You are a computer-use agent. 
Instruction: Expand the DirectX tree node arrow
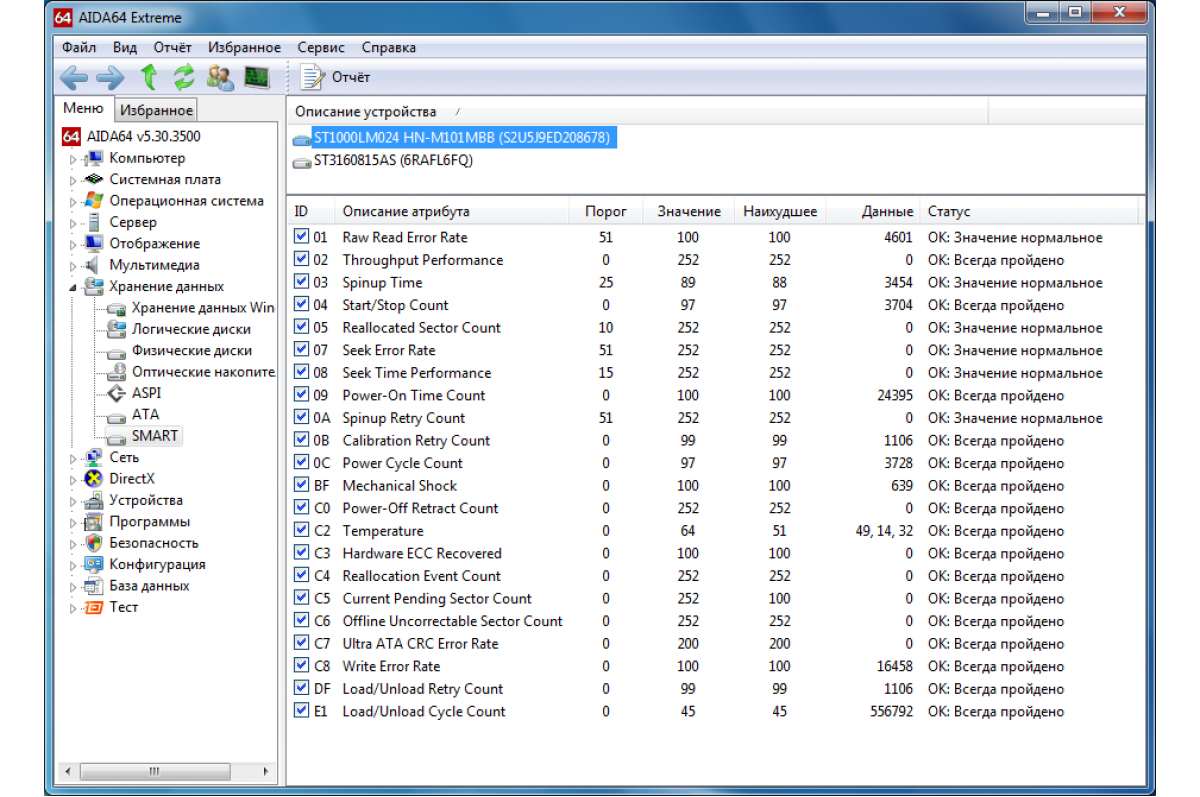pos(72,479)
